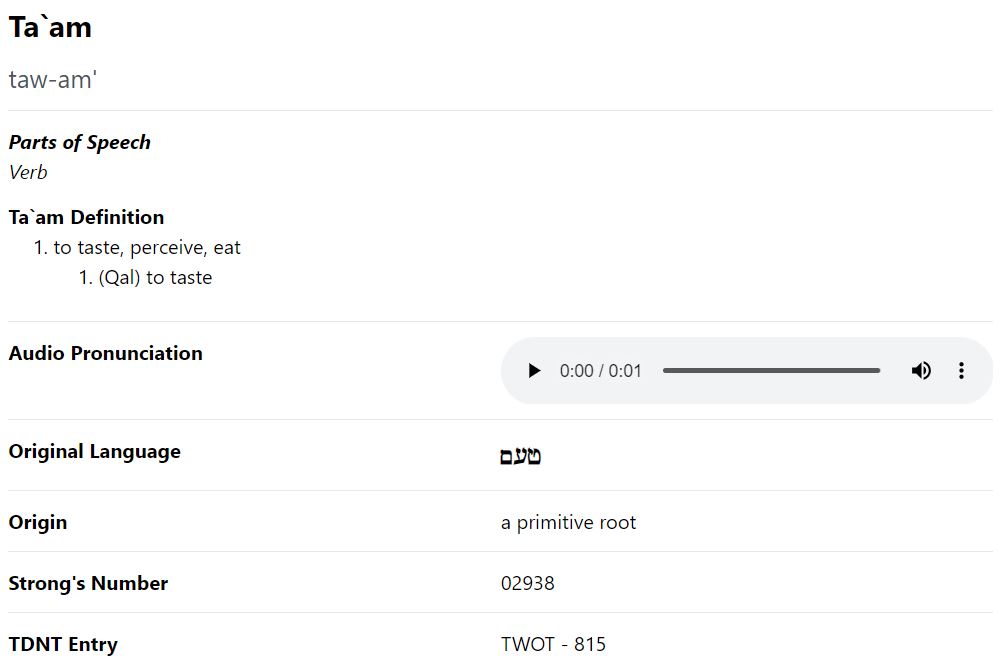Click the 0:00 / 0:01 time display

coord(600,371)
